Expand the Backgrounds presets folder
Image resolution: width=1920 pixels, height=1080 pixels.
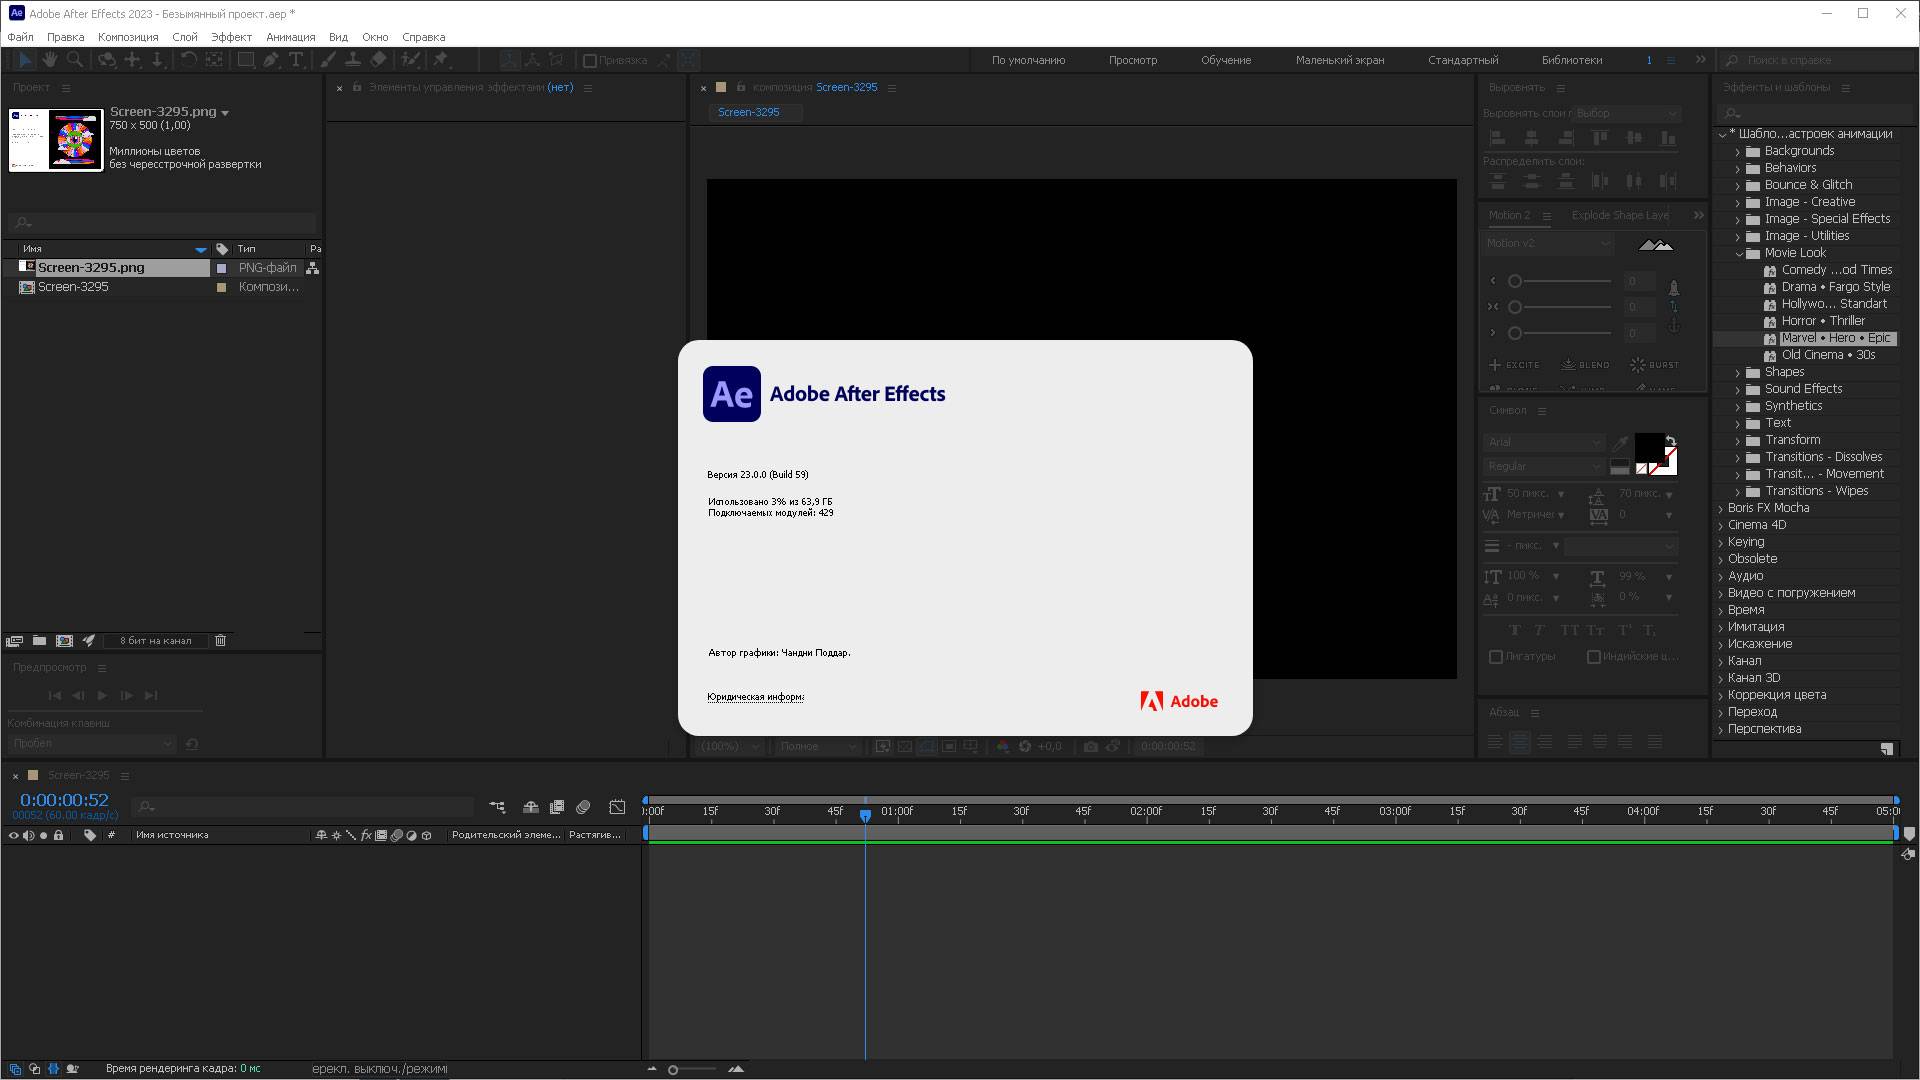(x=1737, y=152)
